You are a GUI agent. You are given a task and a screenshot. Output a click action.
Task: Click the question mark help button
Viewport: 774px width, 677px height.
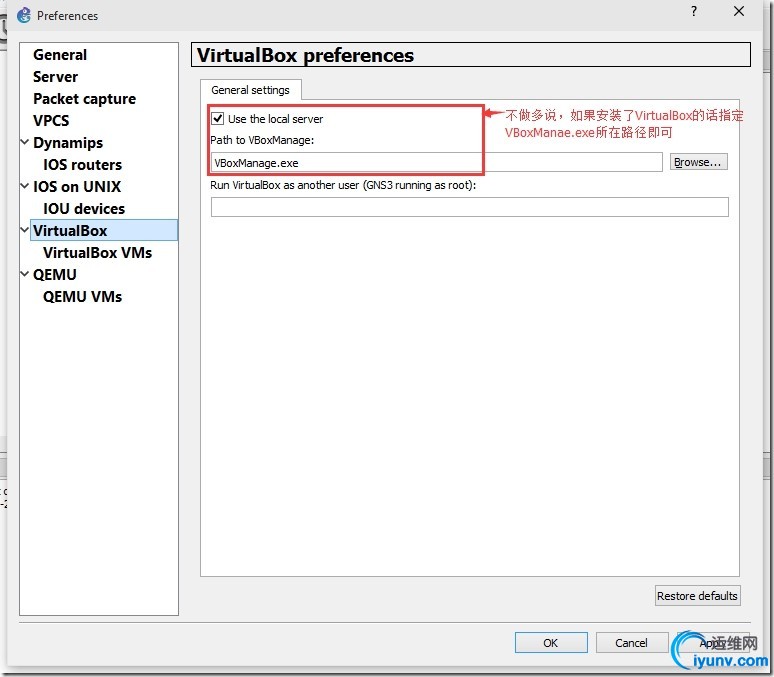(x=694, y=11)
